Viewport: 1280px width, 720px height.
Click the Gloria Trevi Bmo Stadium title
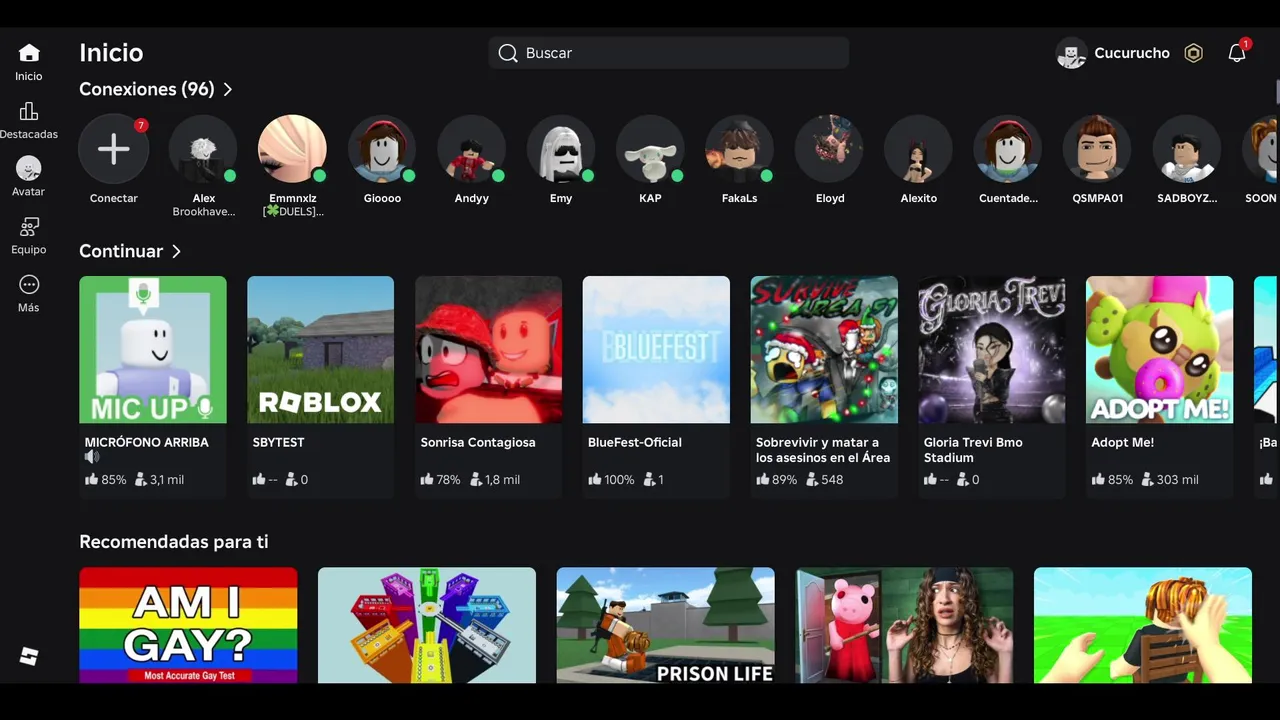[x=974, y=450]
